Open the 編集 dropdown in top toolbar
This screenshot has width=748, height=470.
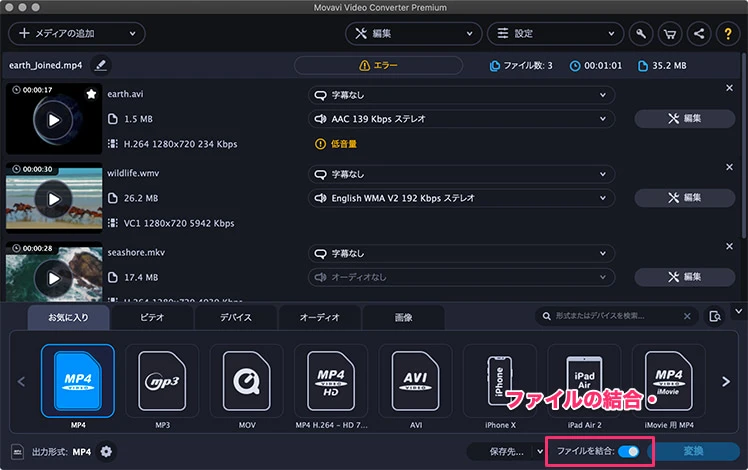413,33
